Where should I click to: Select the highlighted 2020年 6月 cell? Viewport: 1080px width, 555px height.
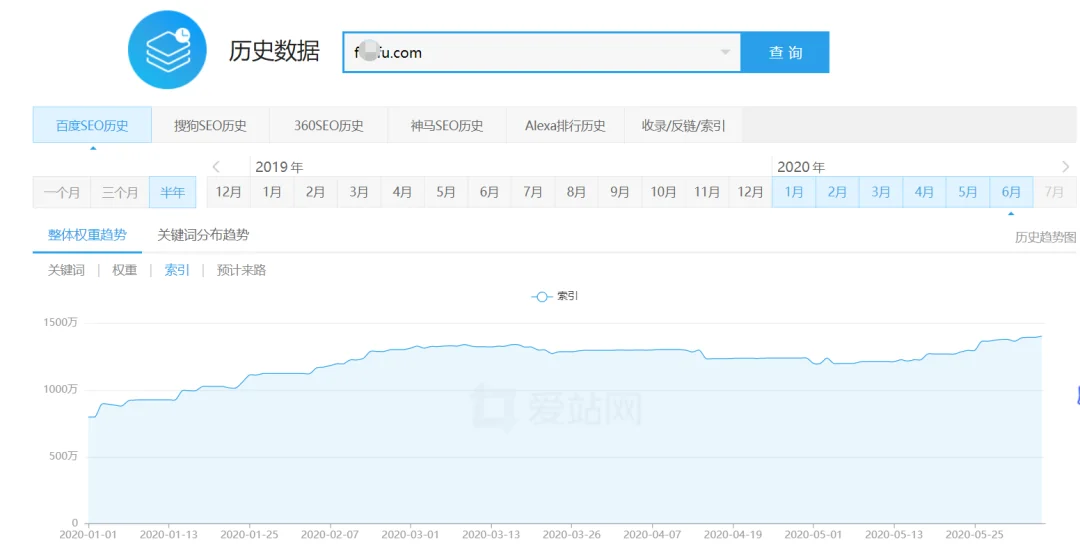point(1011,192)
